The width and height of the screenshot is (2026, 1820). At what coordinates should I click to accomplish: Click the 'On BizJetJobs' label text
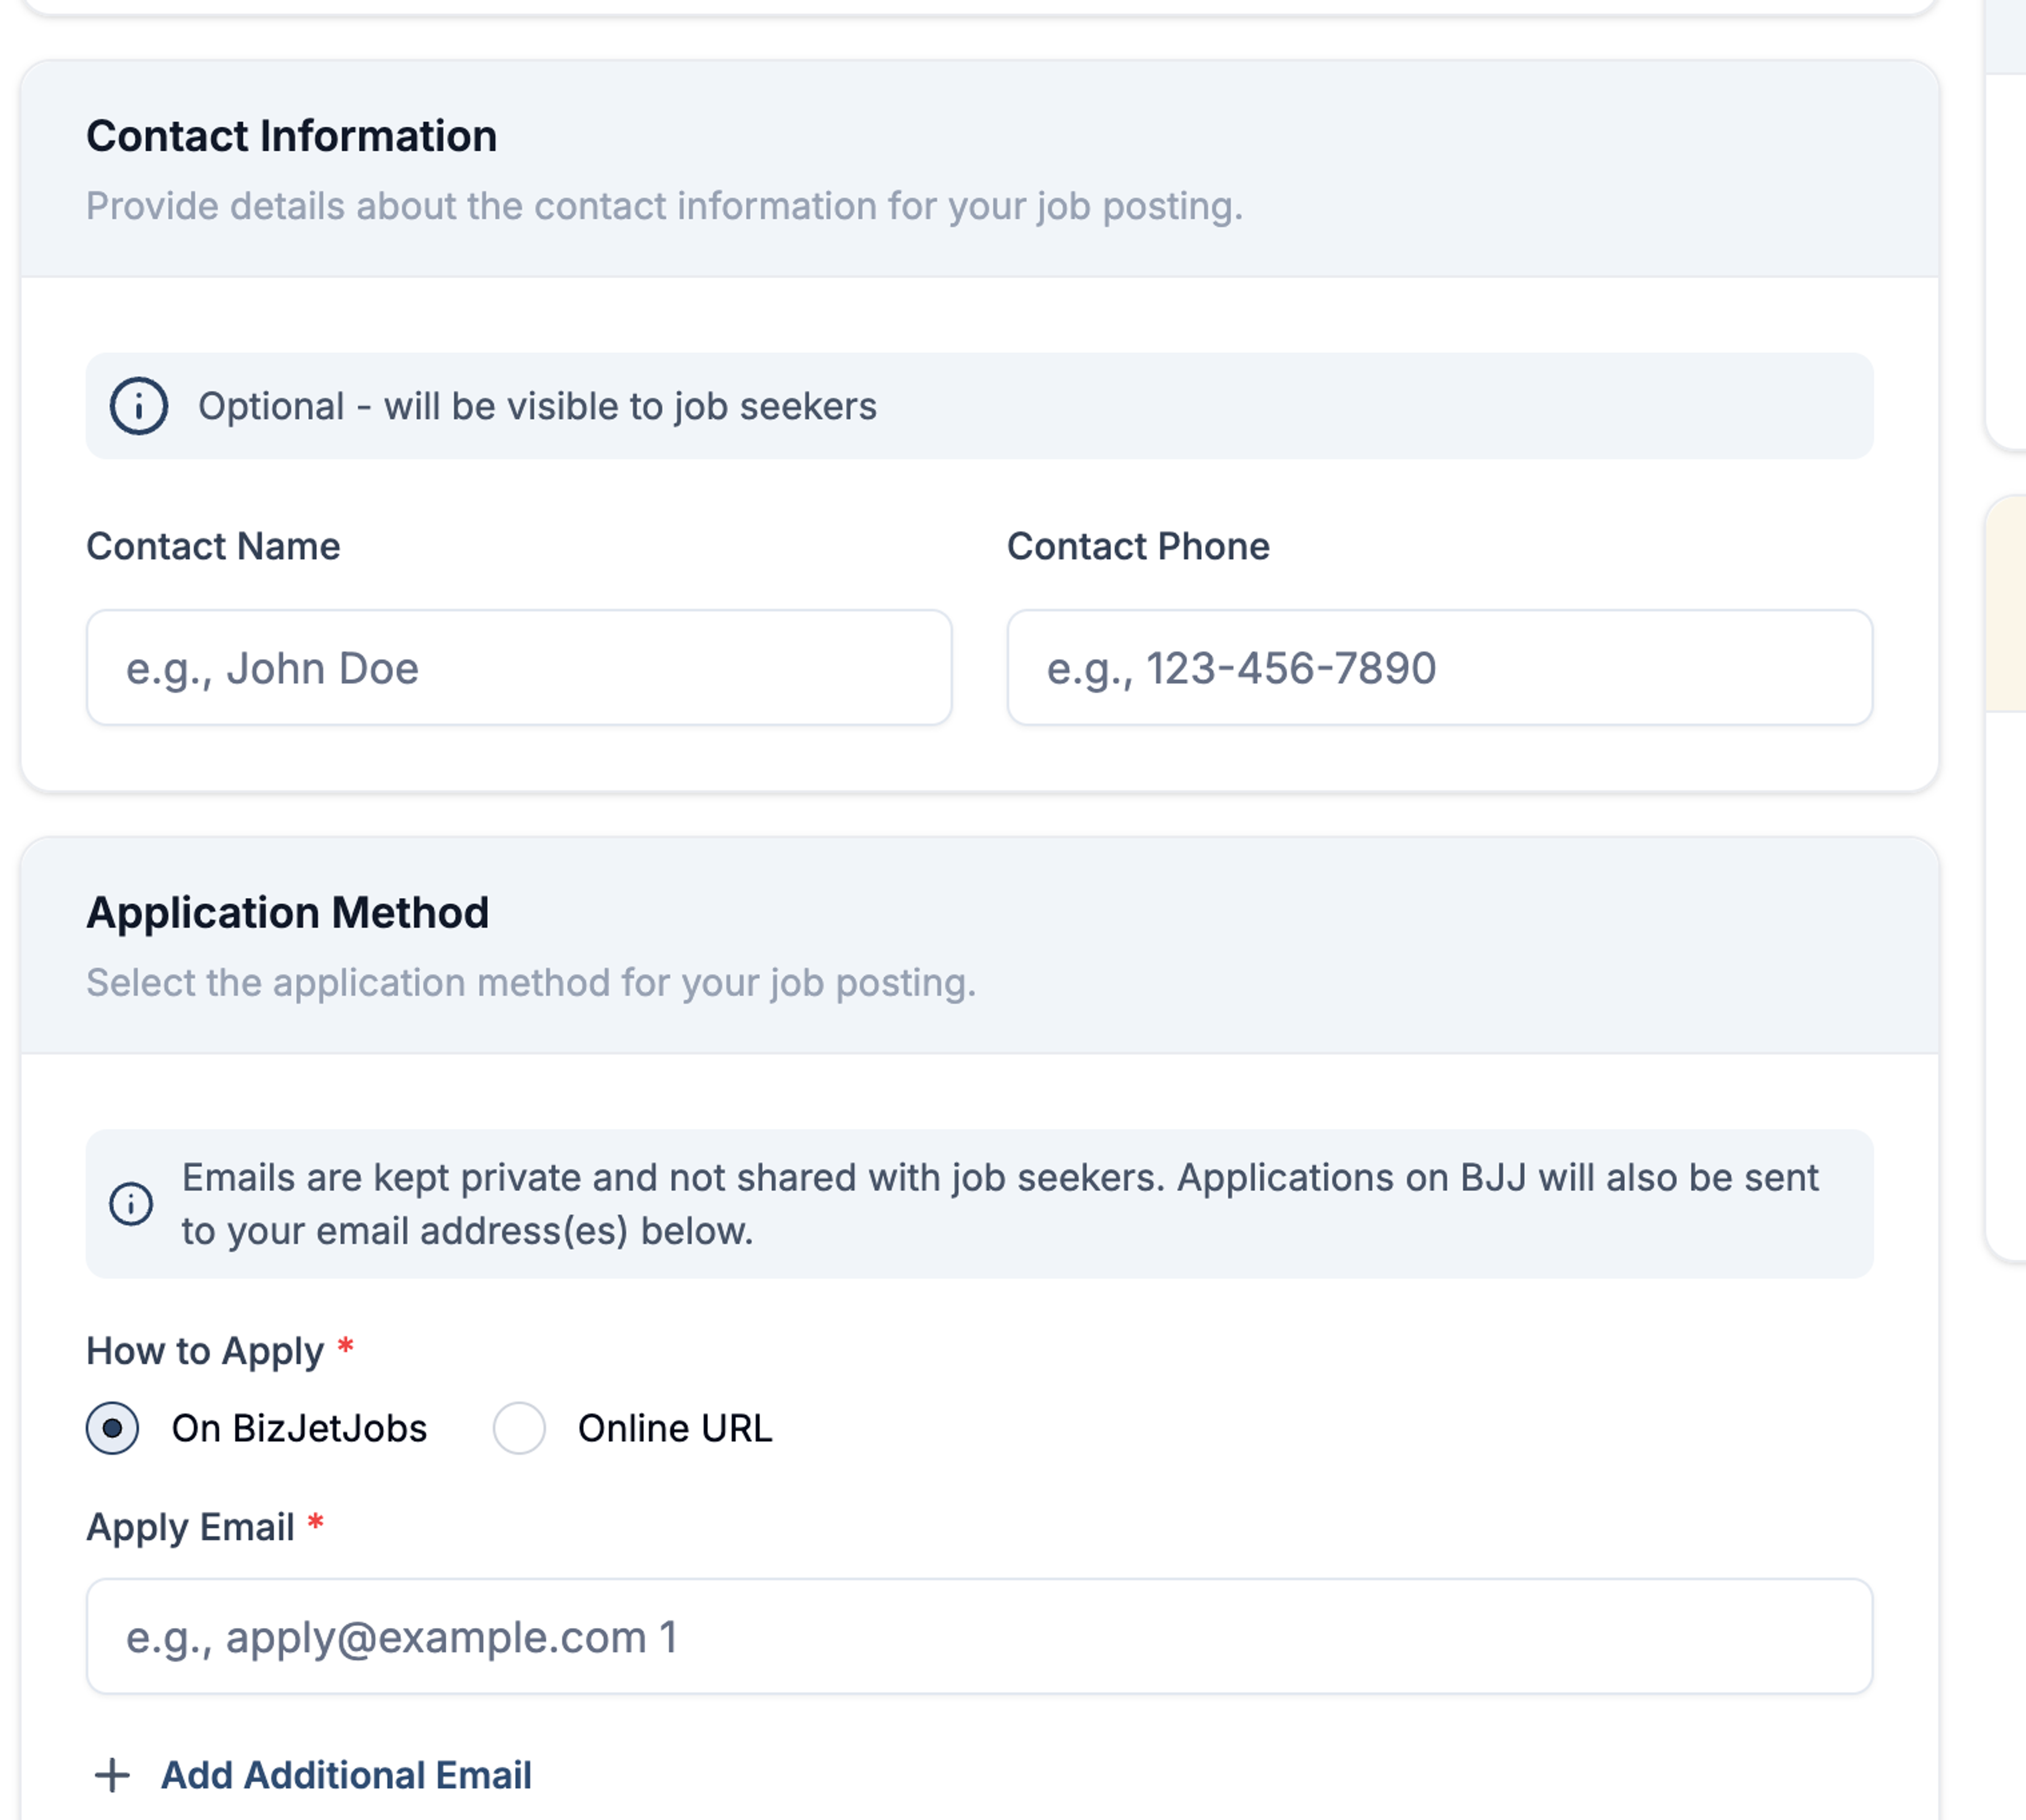click(299, 1428)
